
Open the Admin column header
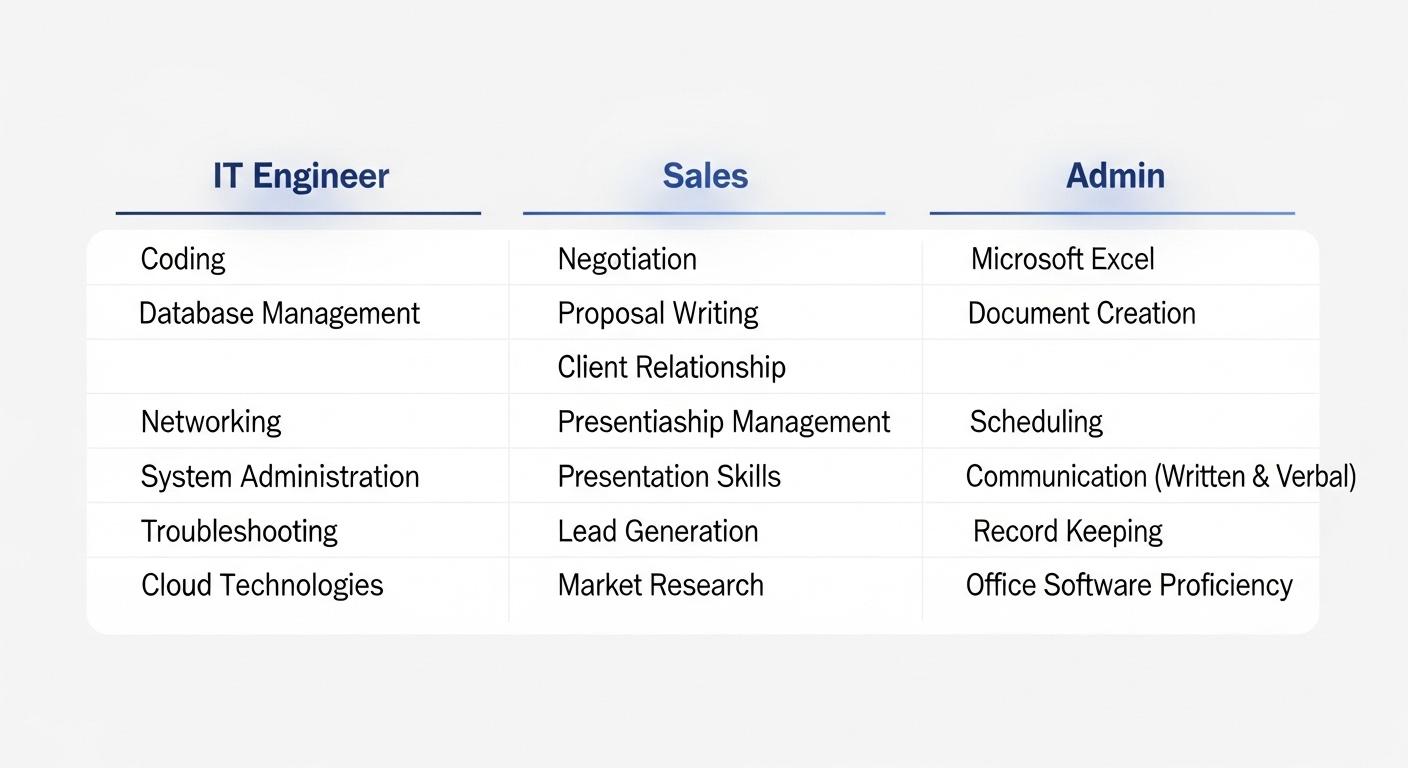(x=1115, y=176)
